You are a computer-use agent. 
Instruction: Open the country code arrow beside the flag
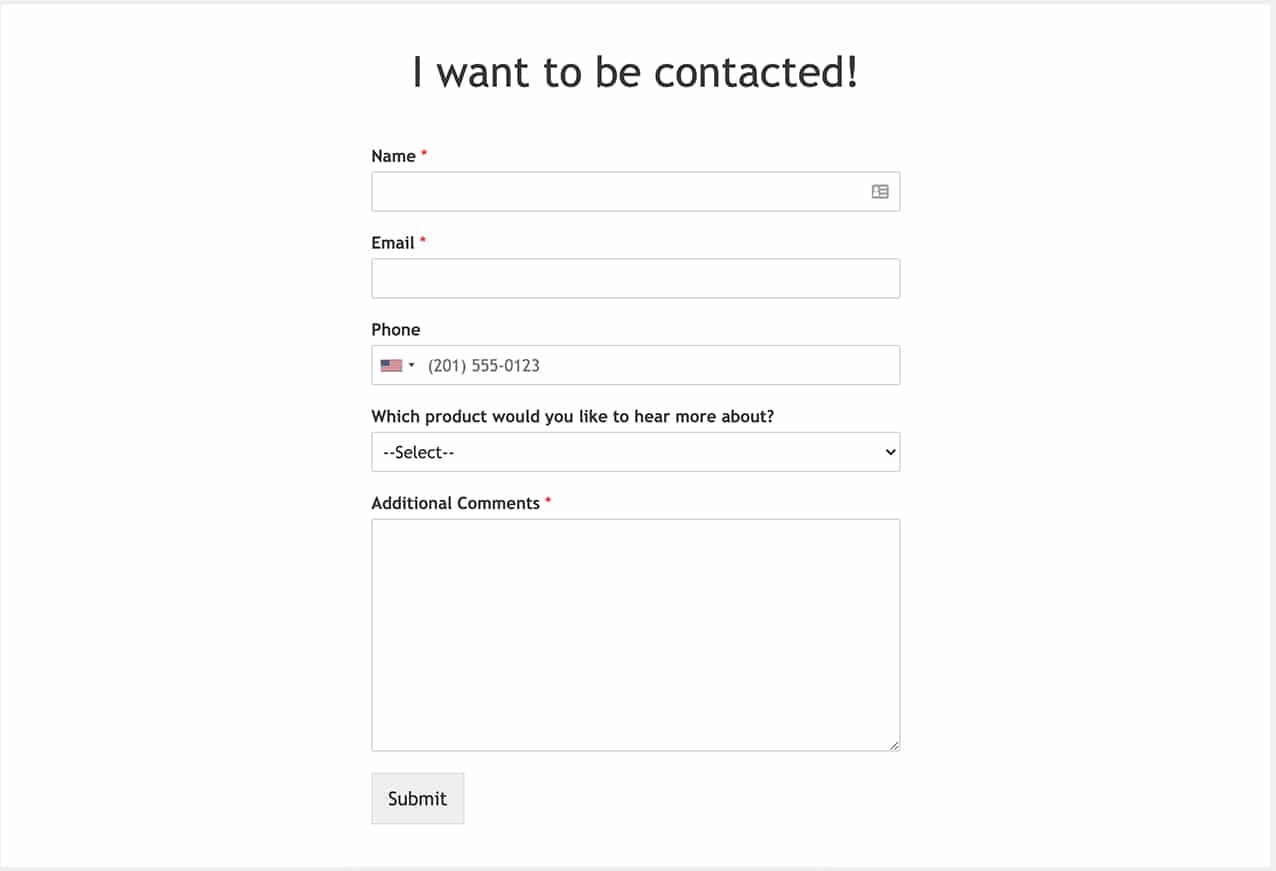tap(412, 365)
